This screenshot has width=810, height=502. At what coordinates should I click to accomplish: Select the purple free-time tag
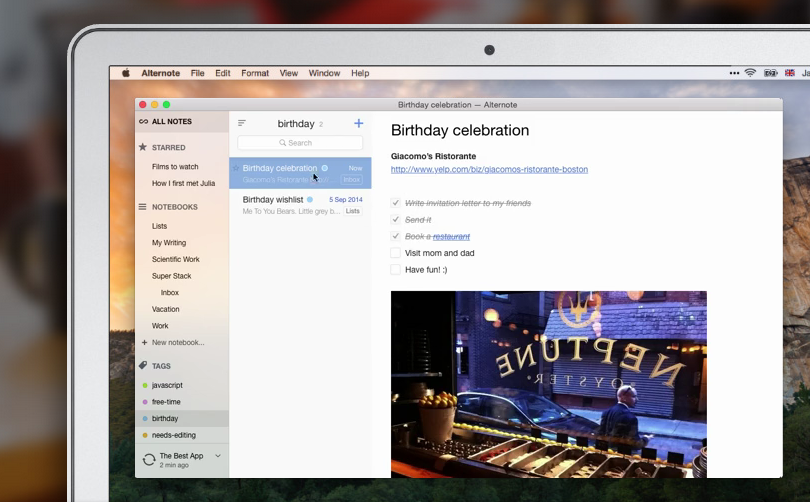[166, 402]
